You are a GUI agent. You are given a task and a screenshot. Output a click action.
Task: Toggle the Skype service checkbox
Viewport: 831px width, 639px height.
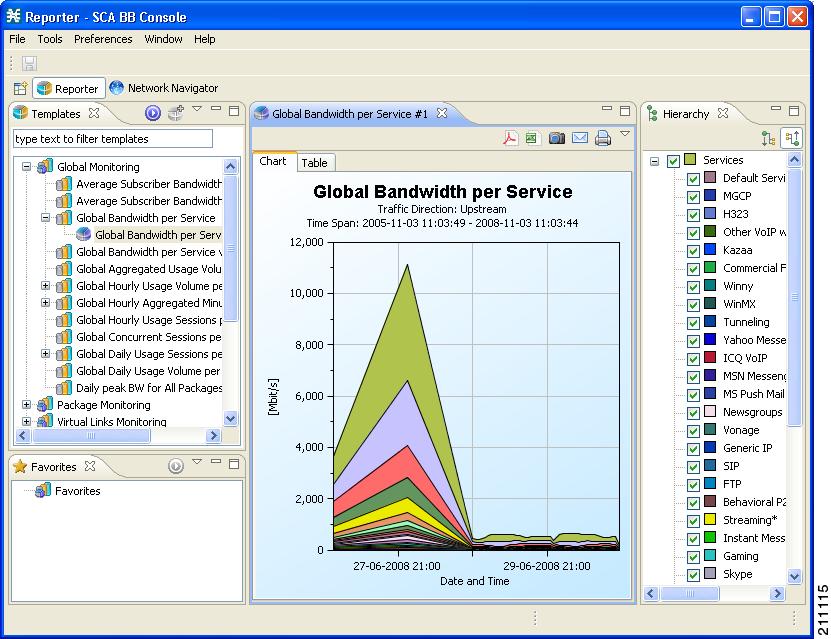coord(693,574)
